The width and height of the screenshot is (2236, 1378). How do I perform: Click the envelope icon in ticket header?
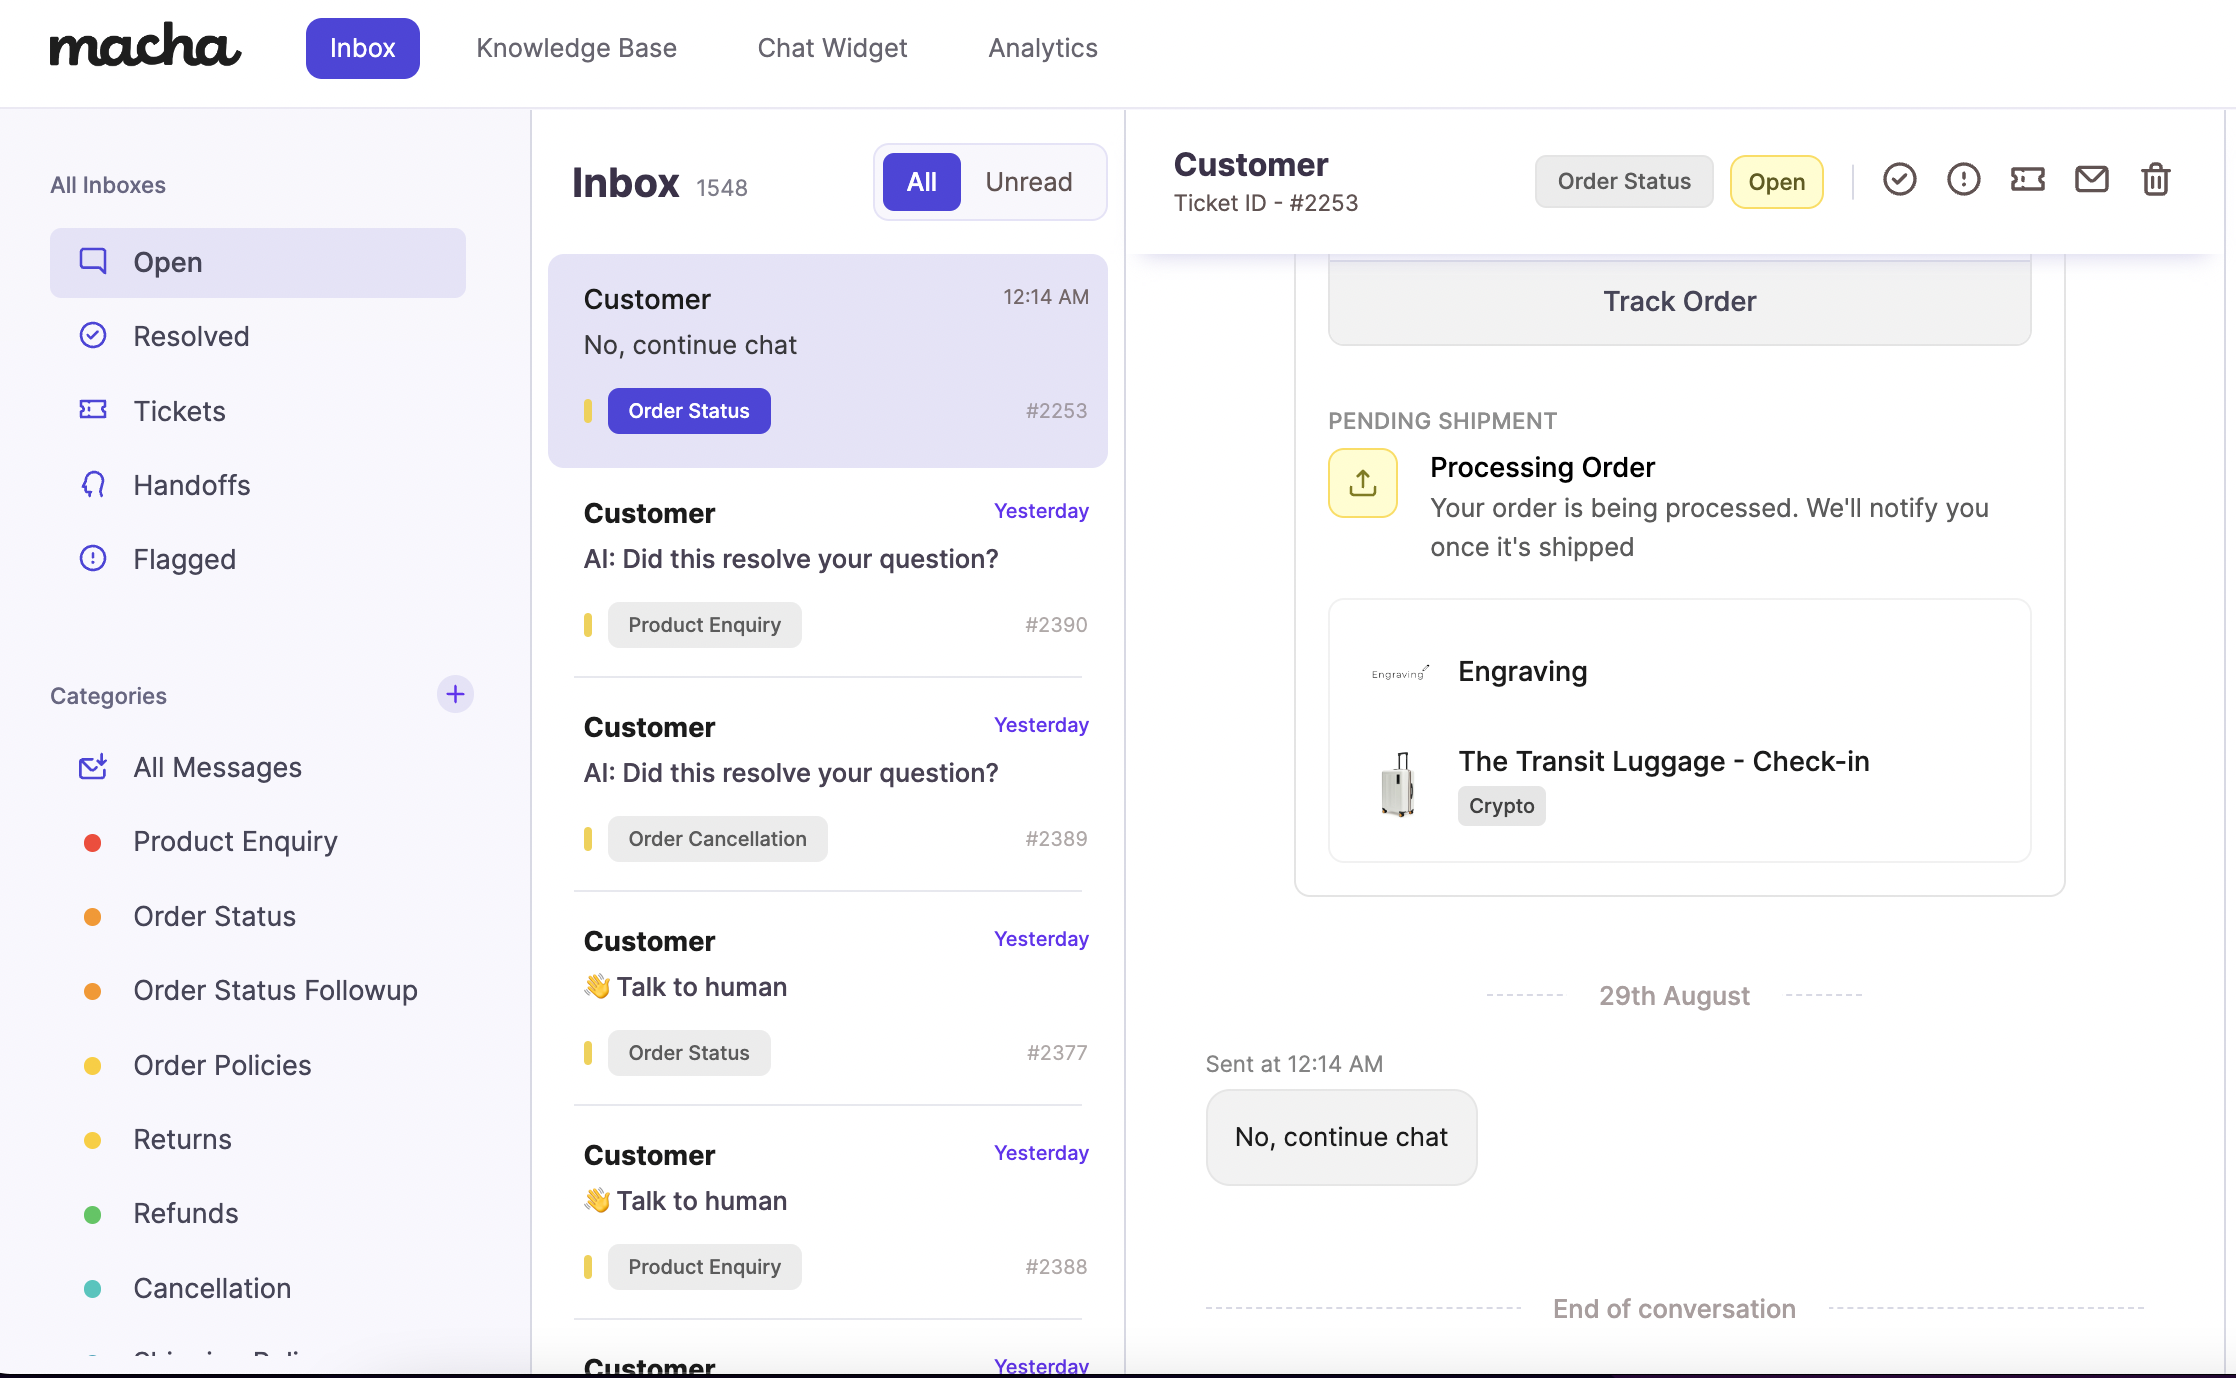[2091, 180]
